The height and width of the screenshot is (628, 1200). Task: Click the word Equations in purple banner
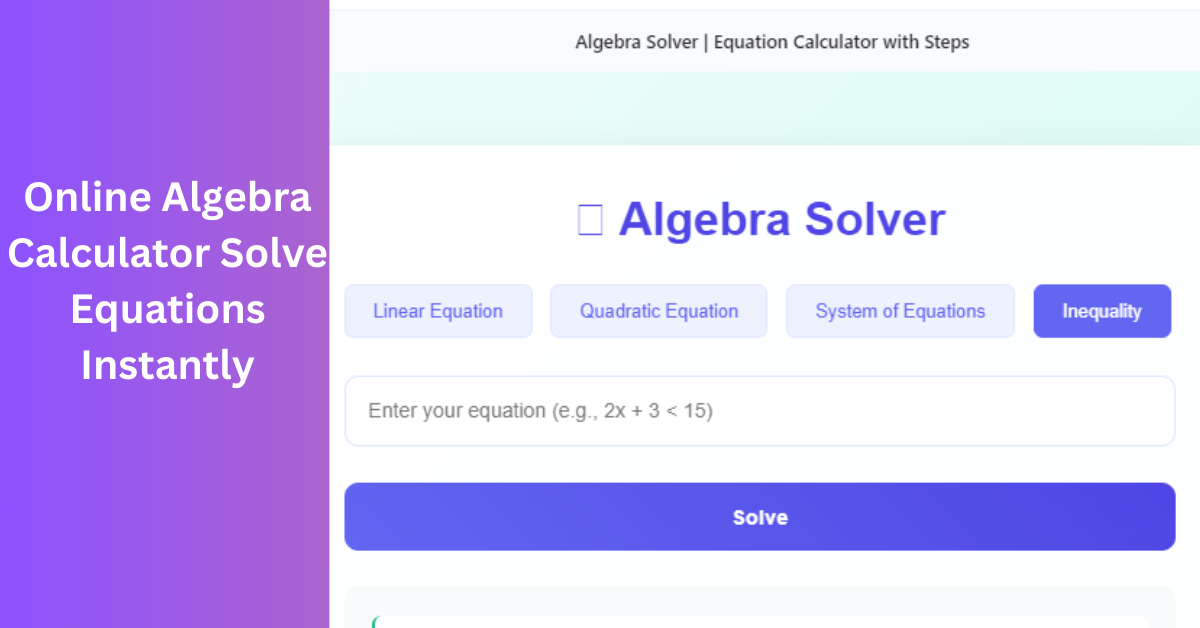(167, 309)
